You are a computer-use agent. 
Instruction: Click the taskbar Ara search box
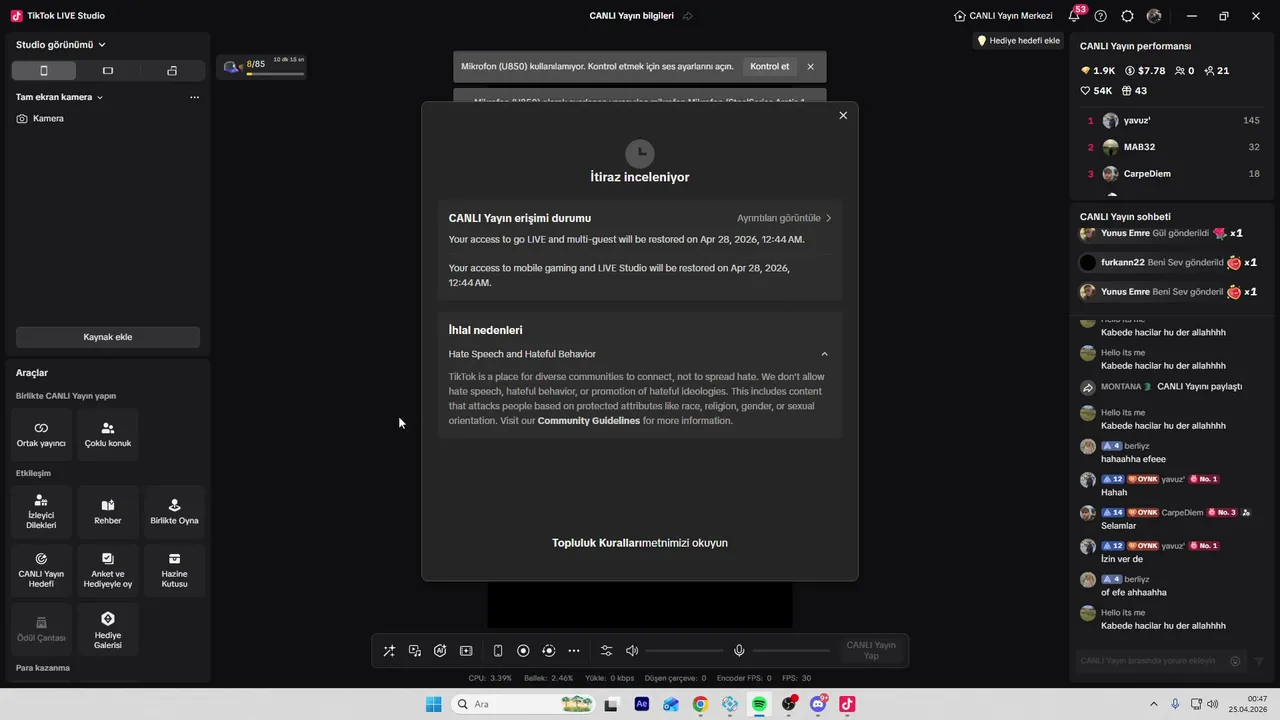pyautogui.click(x=522, y=704)
